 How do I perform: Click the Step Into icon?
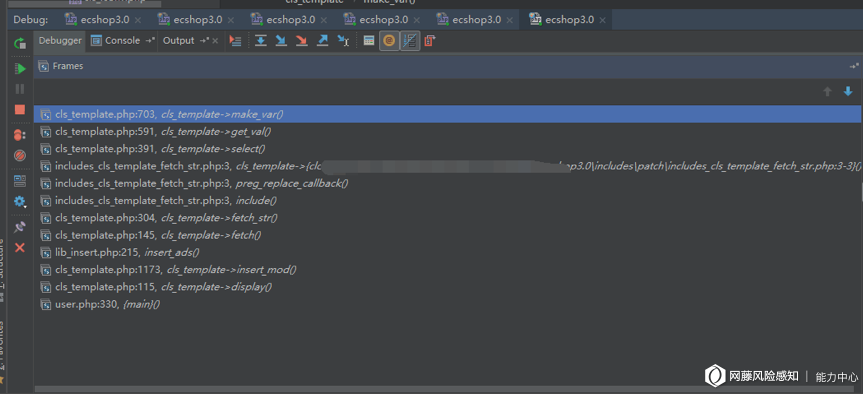click(x=281, y=41)
